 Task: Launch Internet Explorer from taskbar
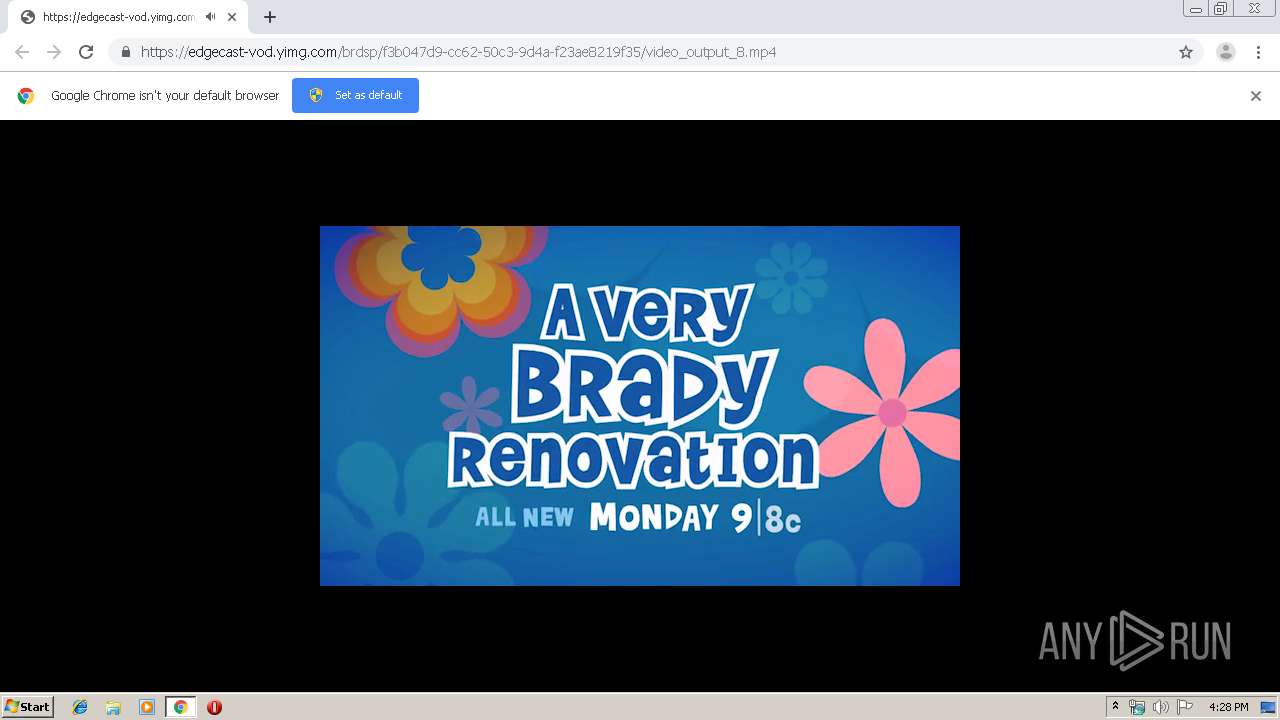click(x=80, y=707)
